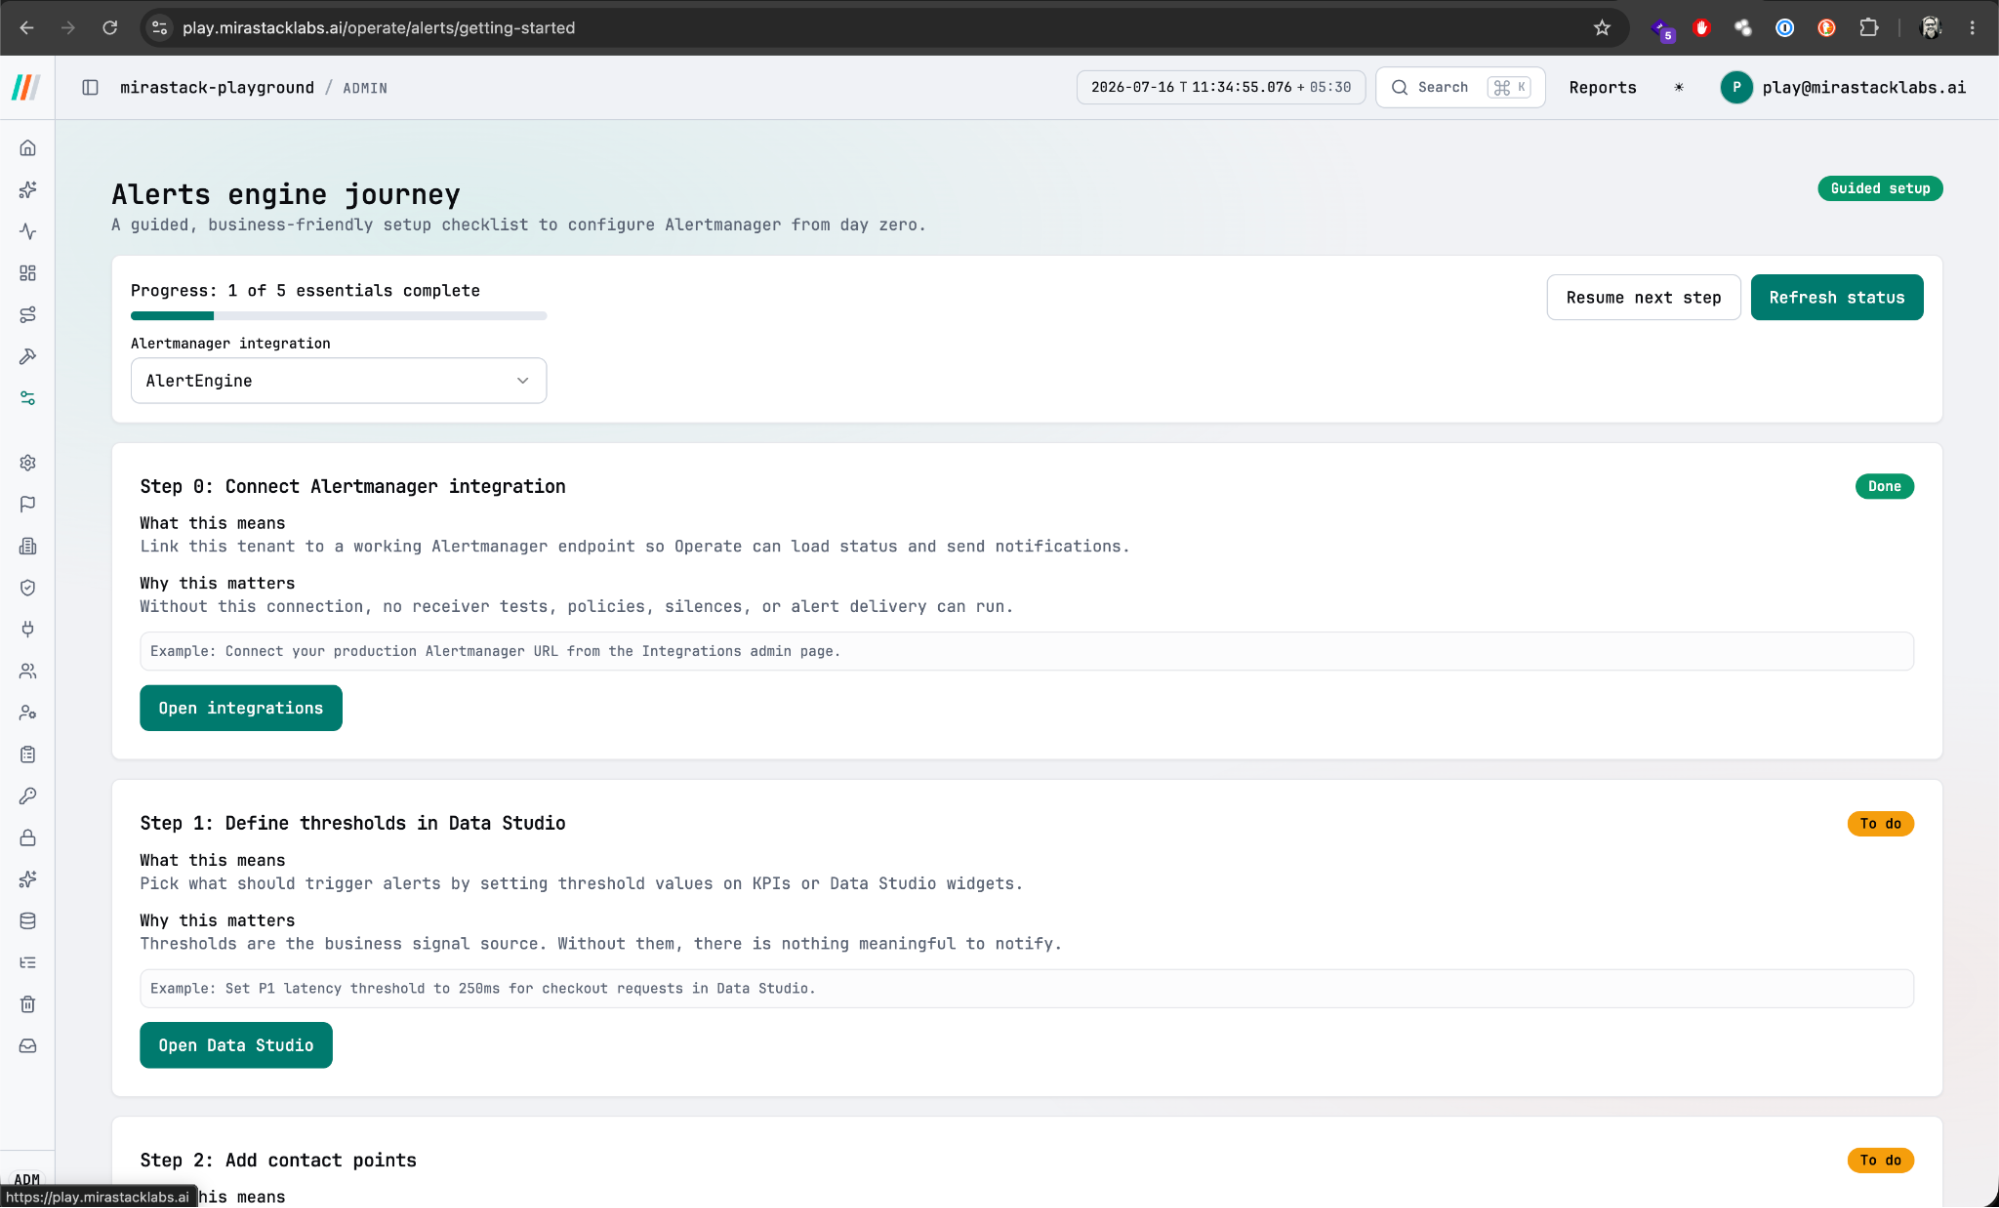Open the database icon in the sidebar
This screenshot has height=1208, width=1999.
coord(28,921)
